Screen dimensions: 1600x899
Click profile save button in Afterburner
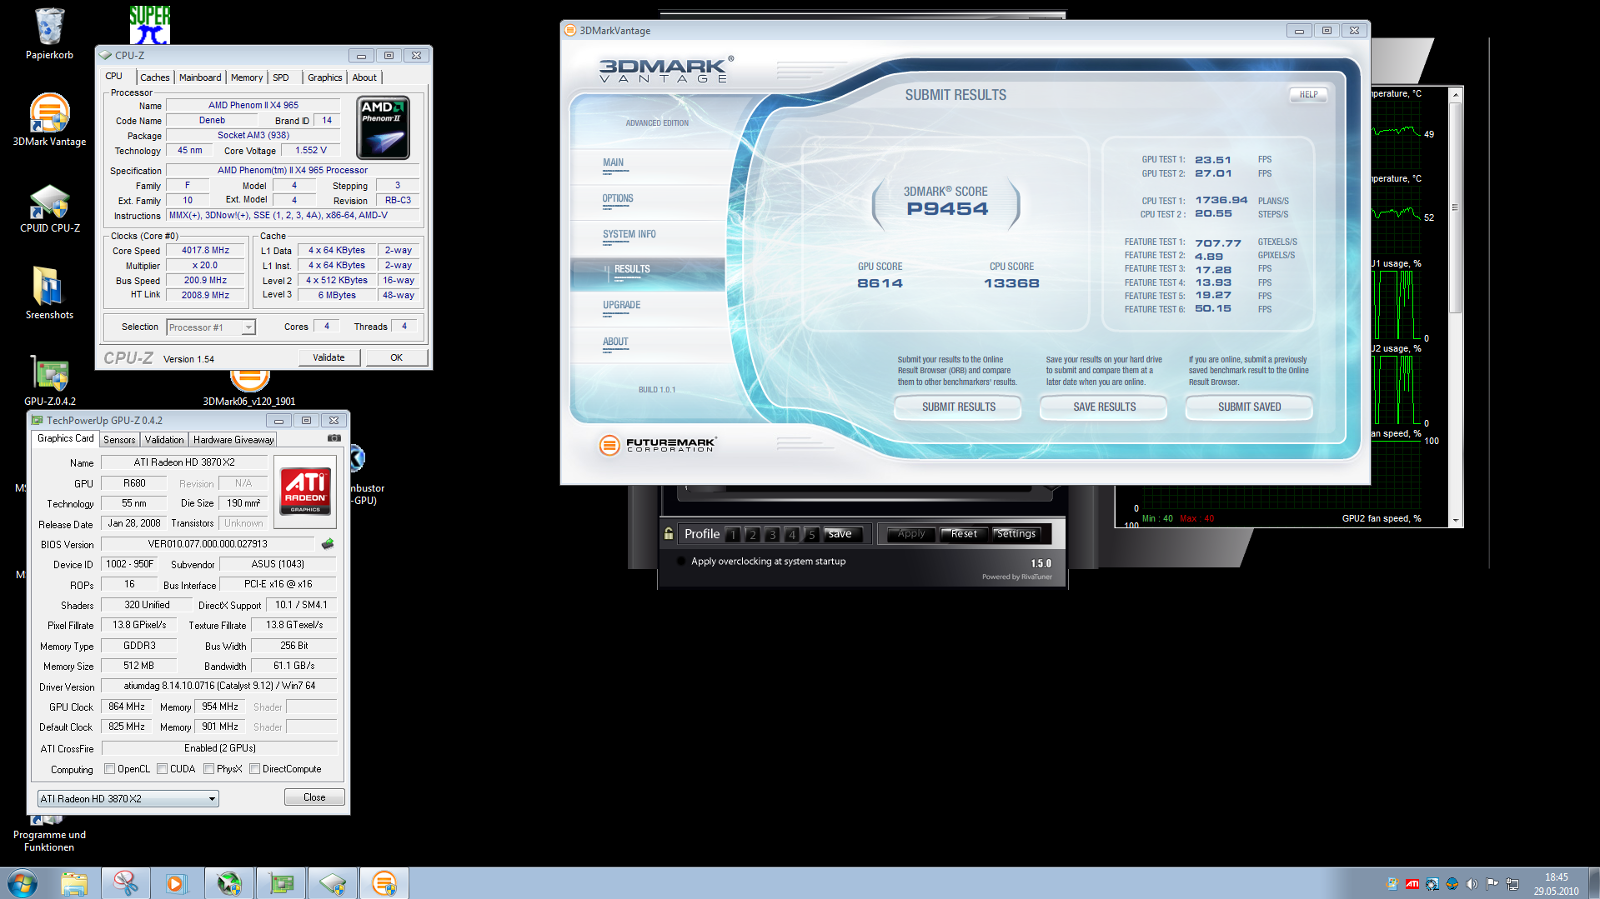[842, 534]
